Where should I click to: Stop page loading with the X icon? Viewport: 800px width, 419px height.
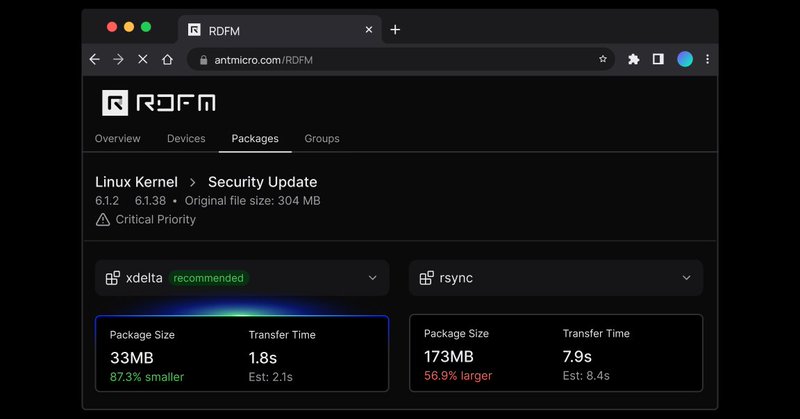(x=143, y=59)
